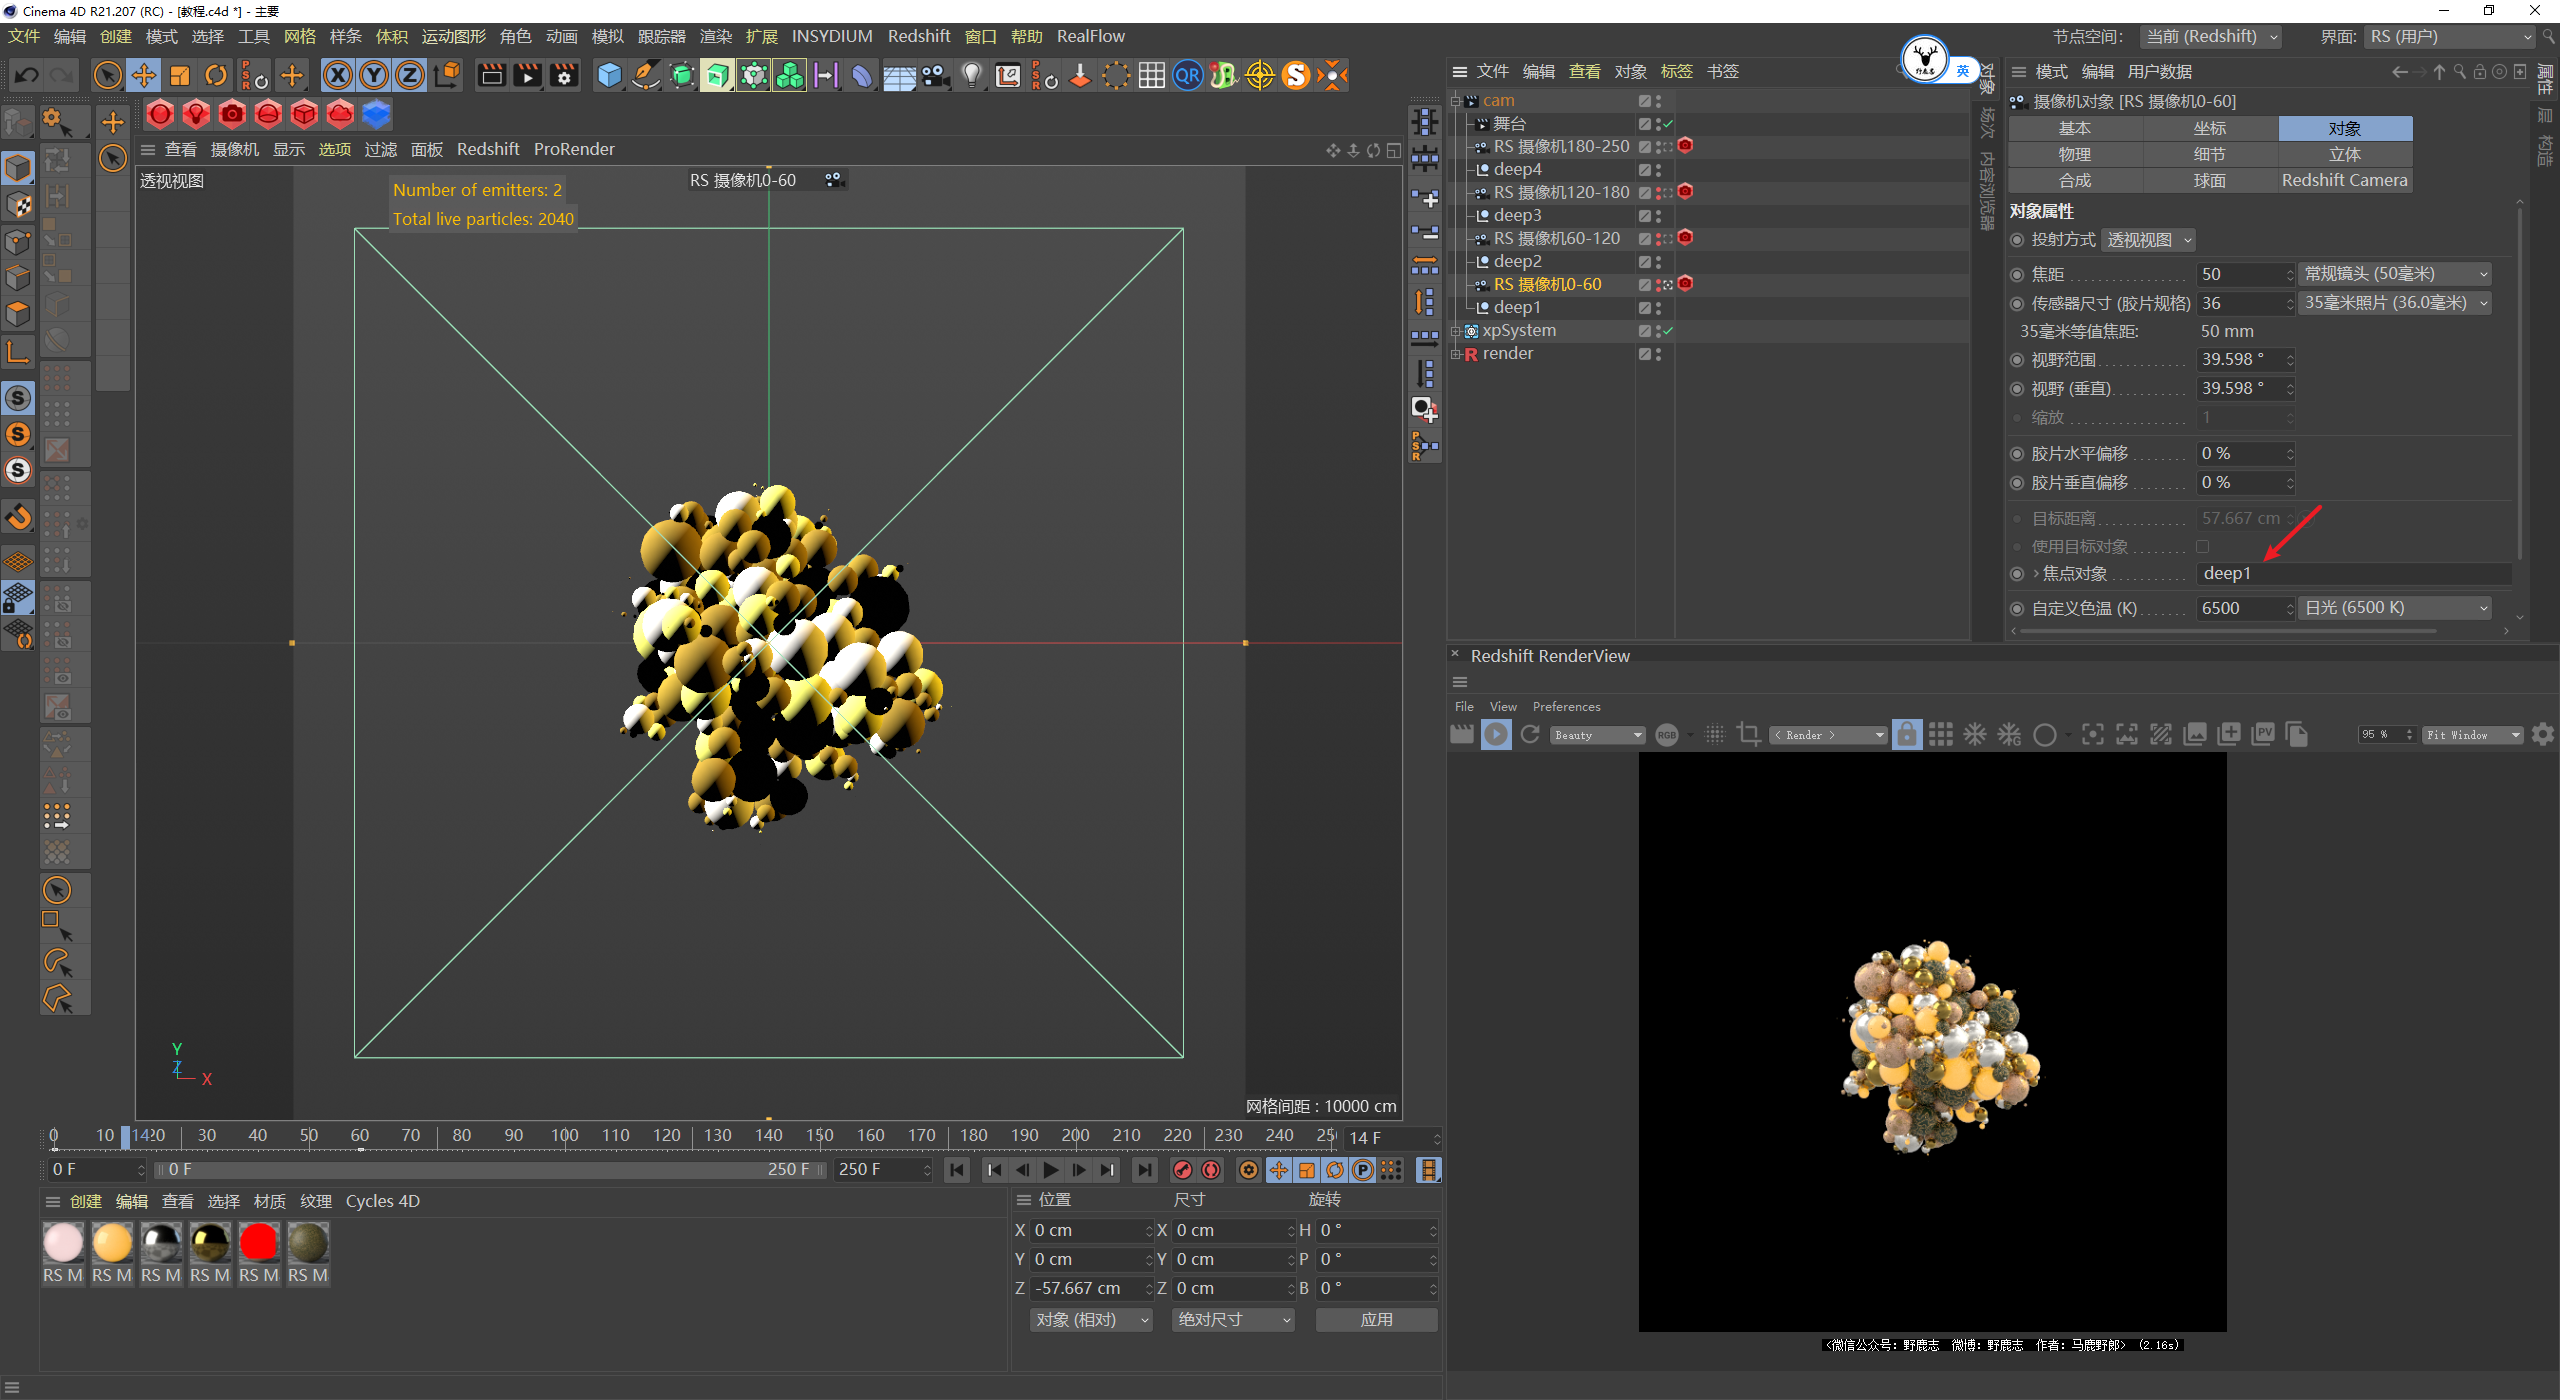Open the 日光 (6500 K) dropdown
Image resolution: width=2560 pixels, height=1400 pixels.
point(2395,608)
